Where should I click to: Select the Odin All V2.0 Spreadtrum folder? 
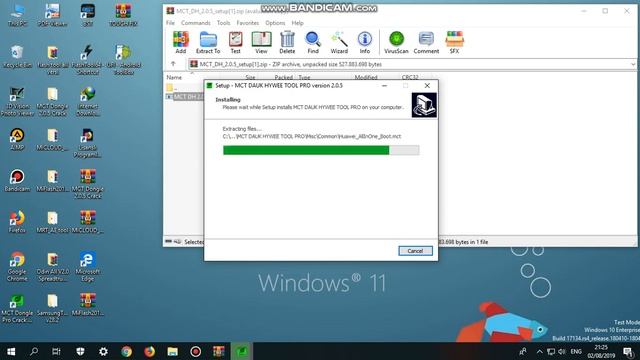[x=53, y=267]
